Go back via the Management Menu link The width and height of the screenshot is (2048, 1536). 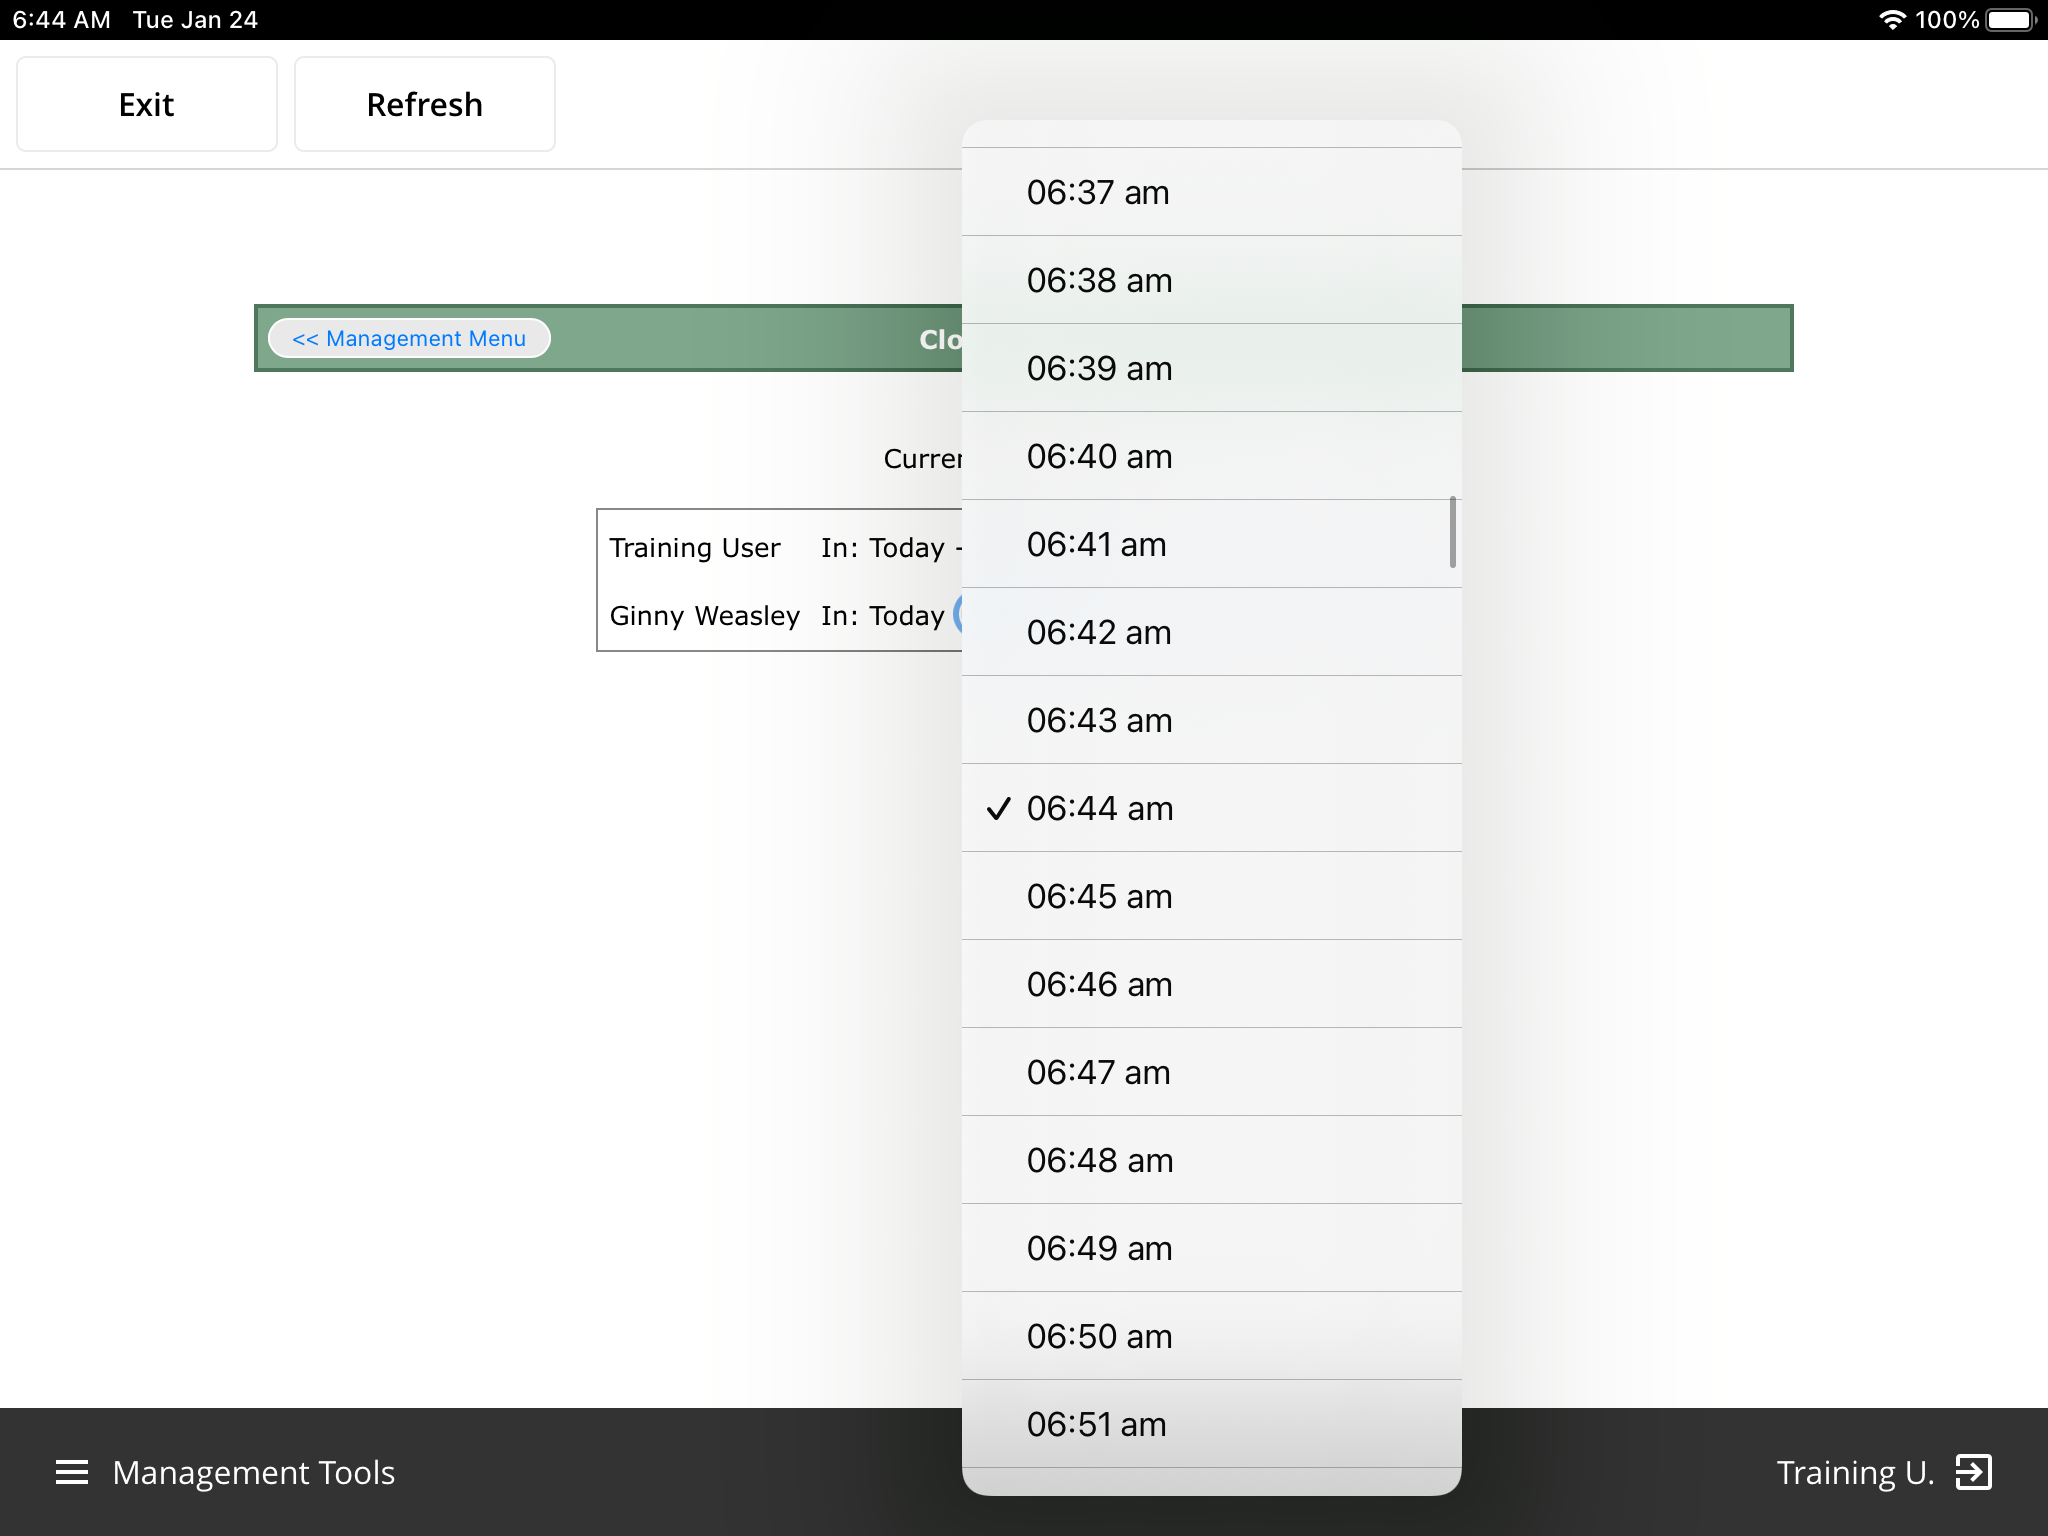pyautogui.click(x=408, y=338)
